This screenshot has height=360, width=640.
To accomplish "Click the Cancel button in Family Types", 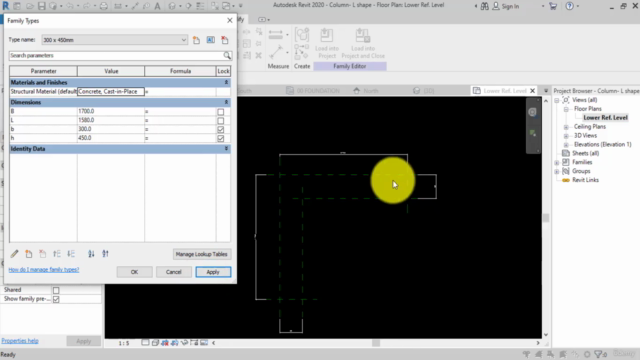I will click(173, 272).
